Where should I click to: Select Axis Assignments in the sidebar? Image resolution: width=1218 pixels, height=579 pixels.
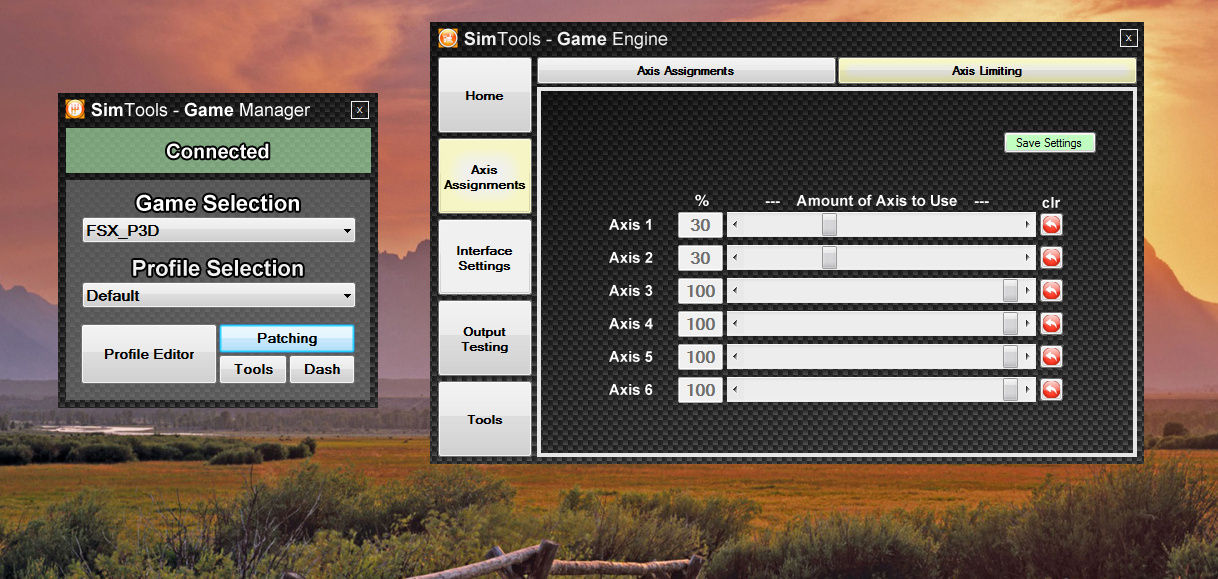485,176
